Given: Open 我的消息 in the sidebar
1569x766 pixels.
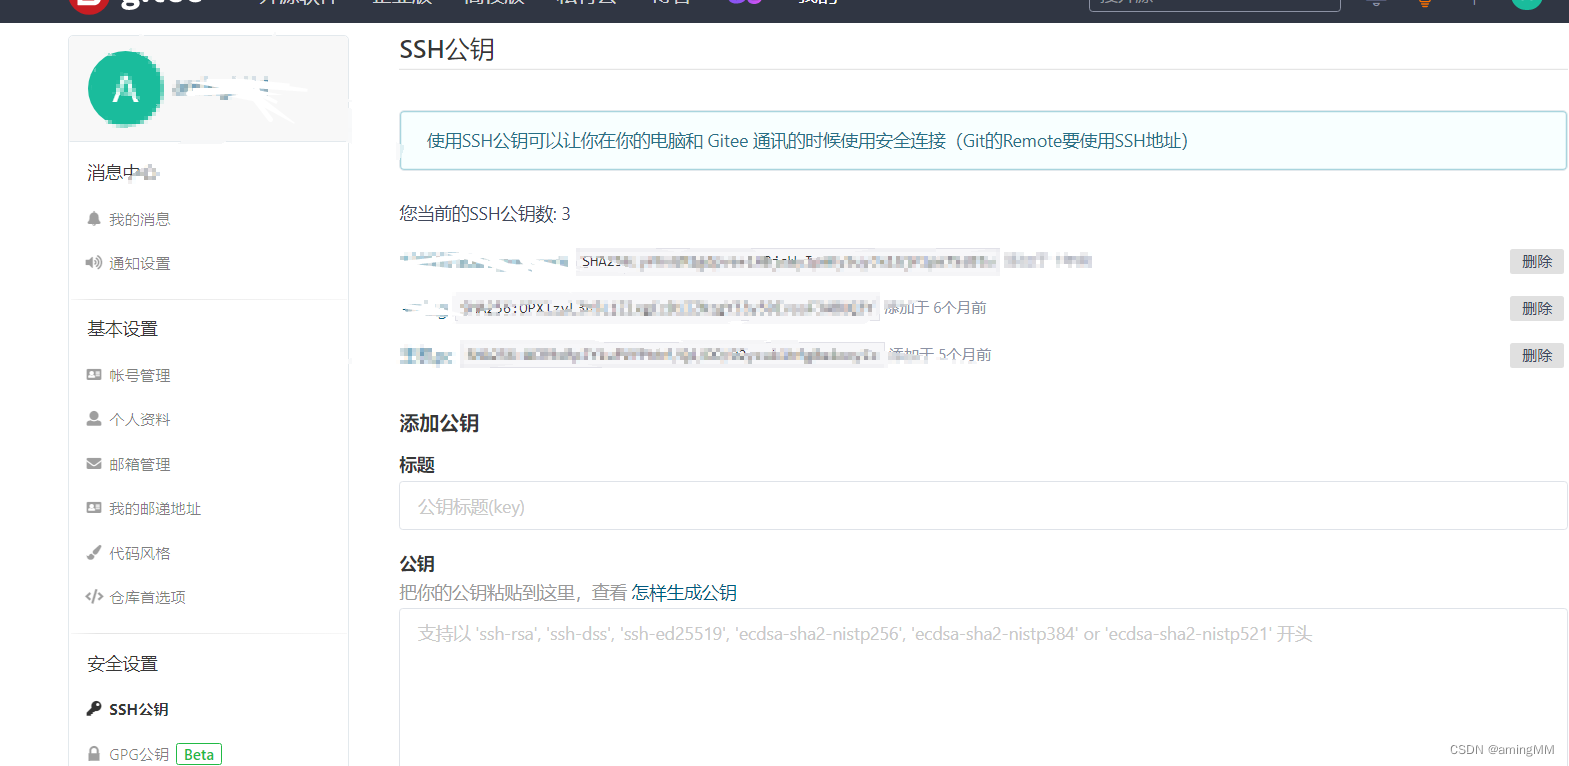Looking at the screenshot, I should (x=139, y=219).
